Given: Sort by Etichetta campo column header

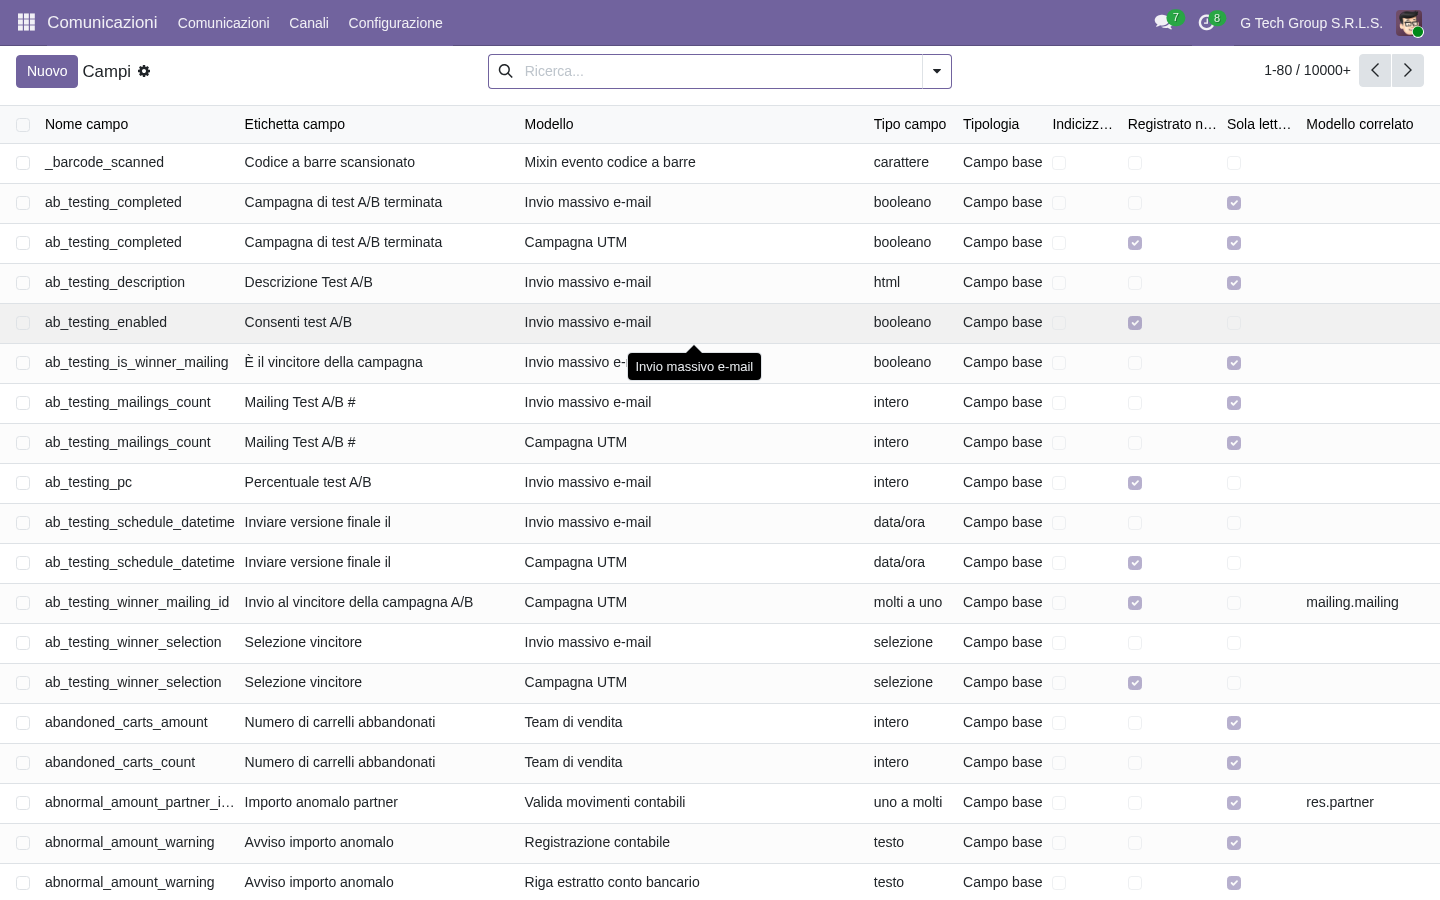Looking at the screenshot, I should (294, 124).
